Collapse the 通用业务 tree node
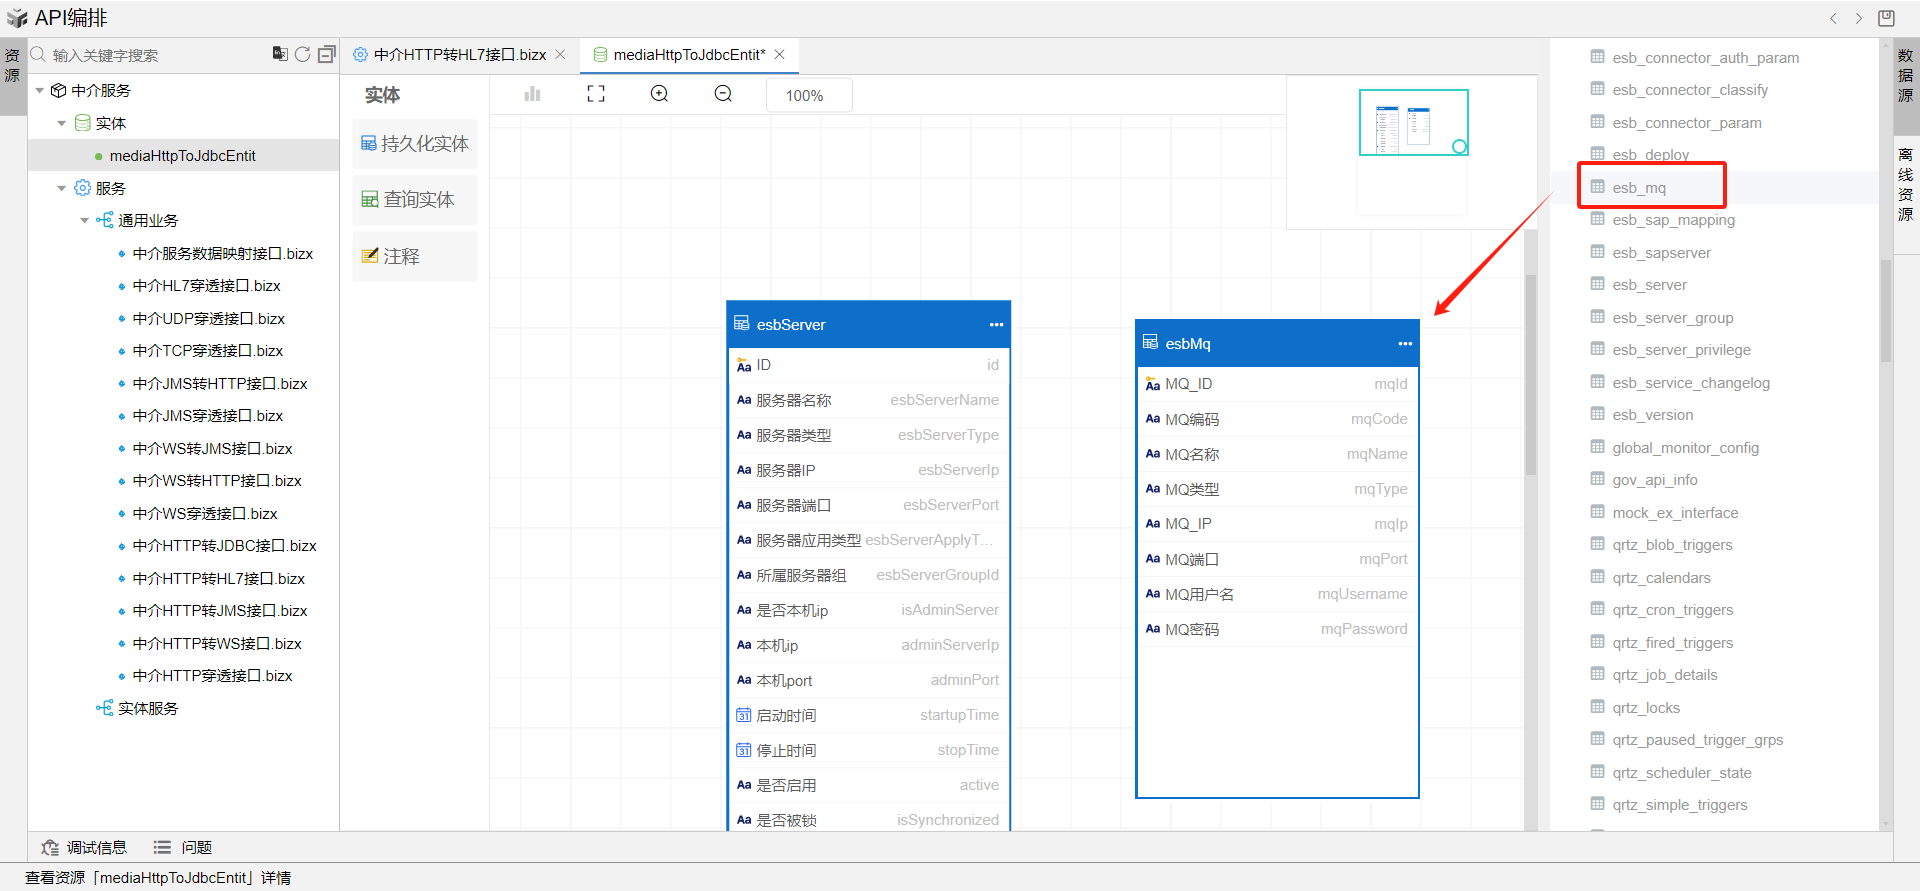 pyautogui.click(x=85, y=221)
